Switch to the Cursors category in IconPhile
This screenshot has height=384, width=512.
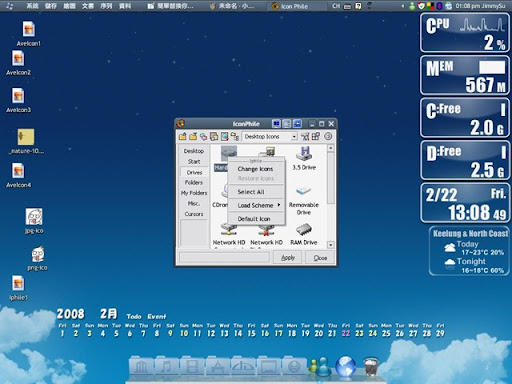pos(194,214)
